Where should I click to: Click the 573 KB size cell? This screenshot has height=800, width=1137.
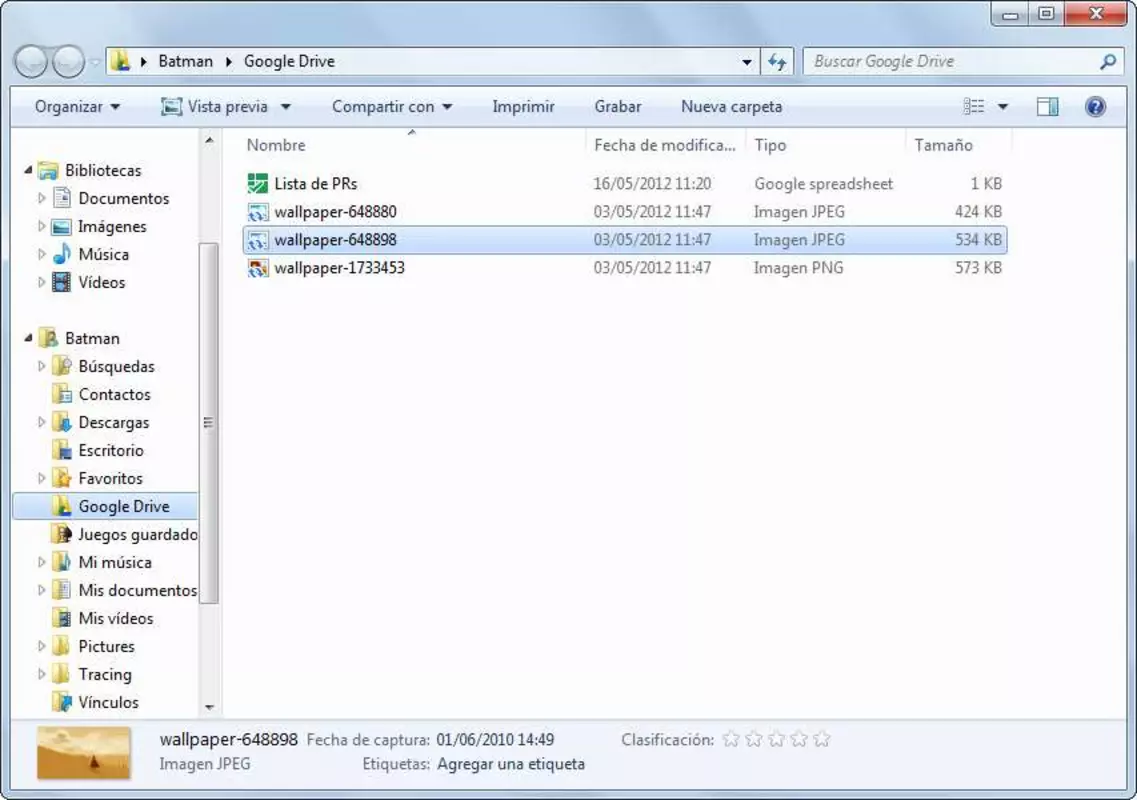point(978,268)
